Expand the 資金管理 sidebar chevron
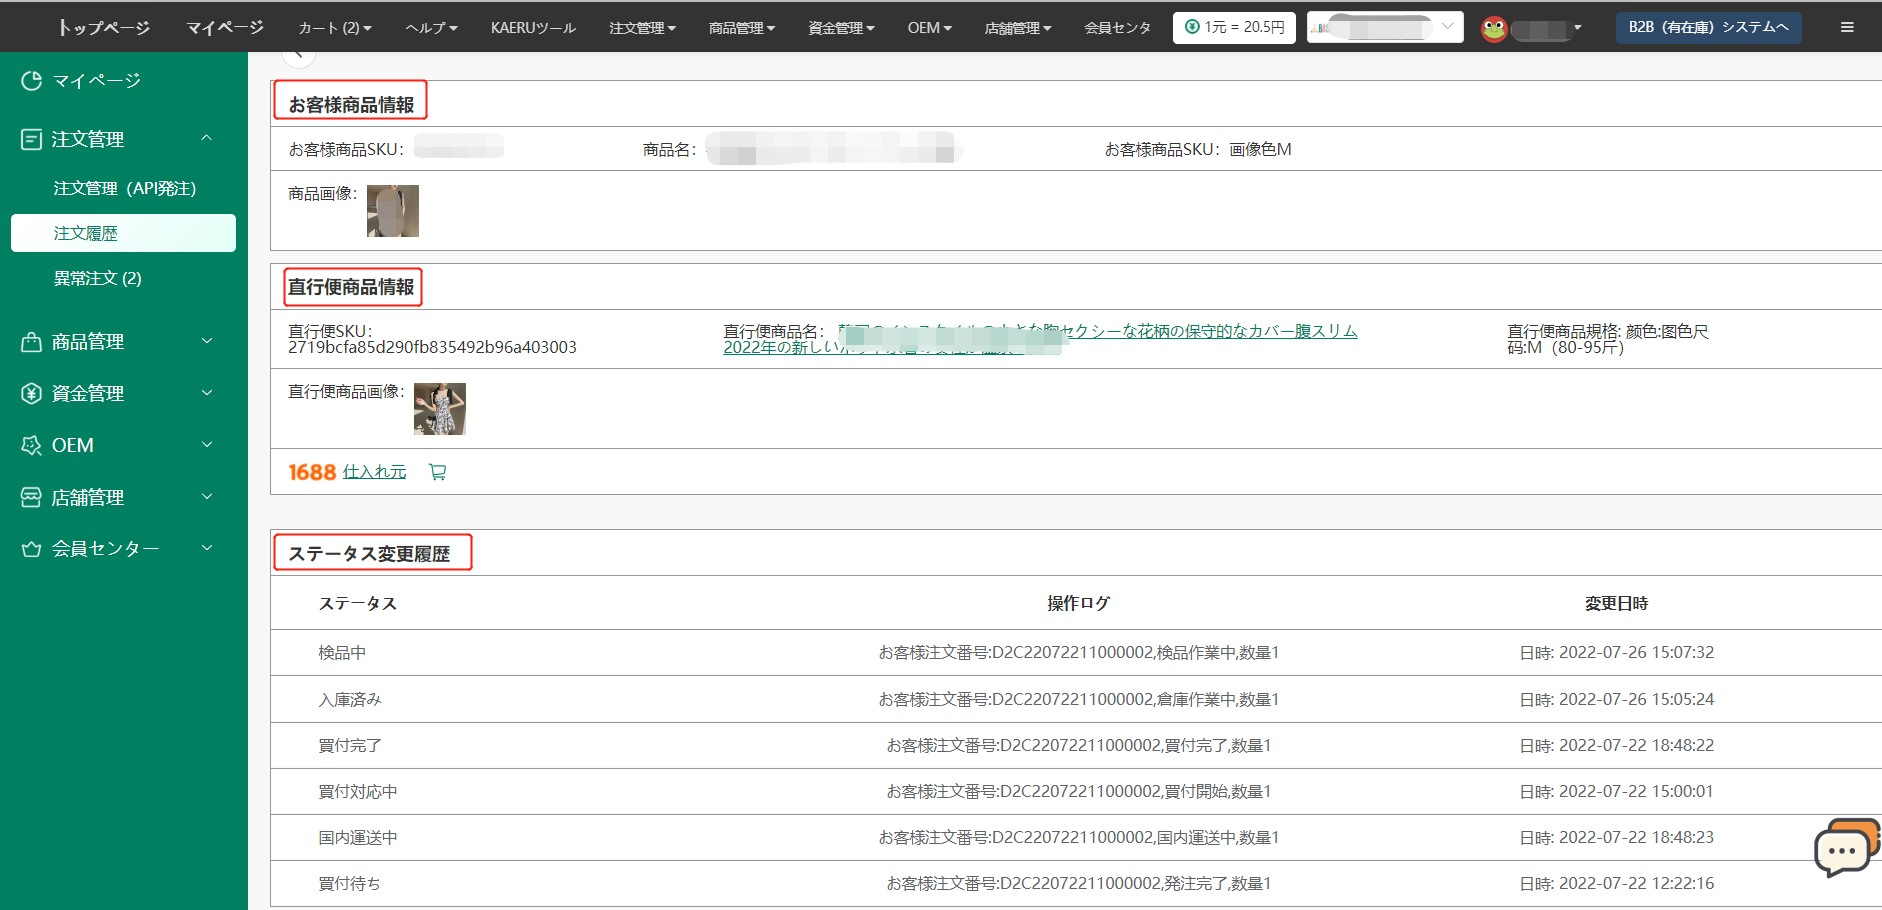 tap(207, 393)
